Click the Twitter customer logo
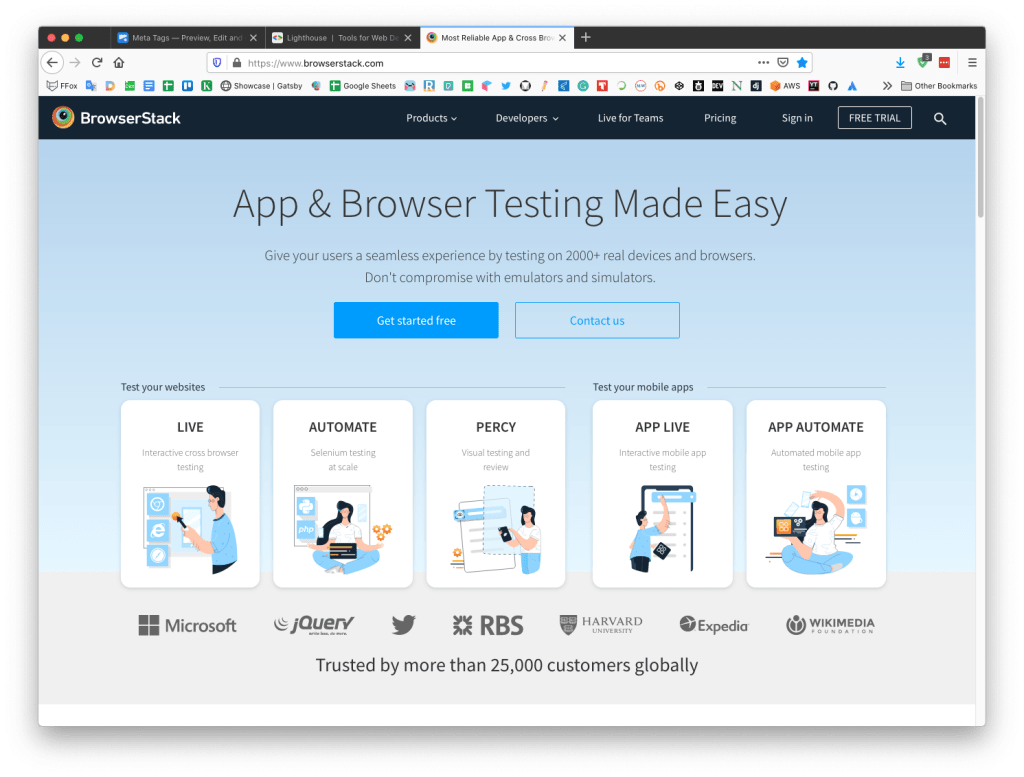 [404, 625]
